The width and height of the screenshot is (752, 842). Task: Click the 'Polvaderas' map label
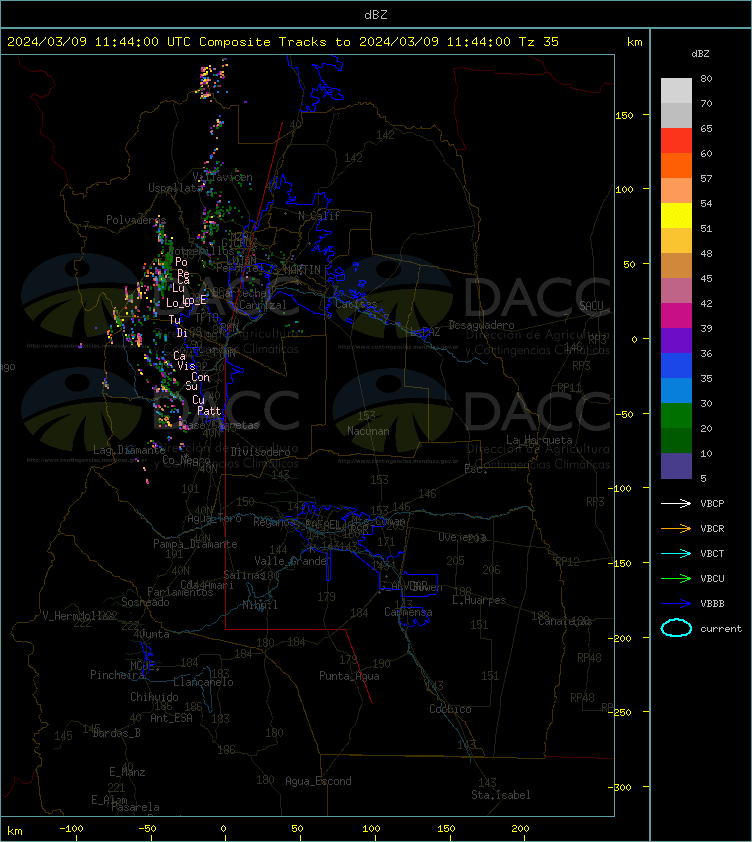click(136, 220)
